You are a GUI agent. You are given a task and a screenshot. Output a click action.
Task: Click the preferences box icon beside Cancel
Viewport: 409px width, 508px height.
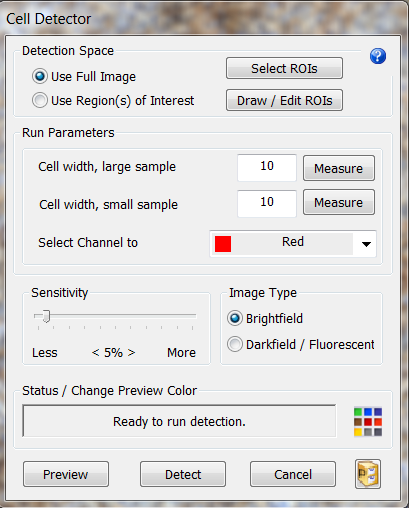368,474
